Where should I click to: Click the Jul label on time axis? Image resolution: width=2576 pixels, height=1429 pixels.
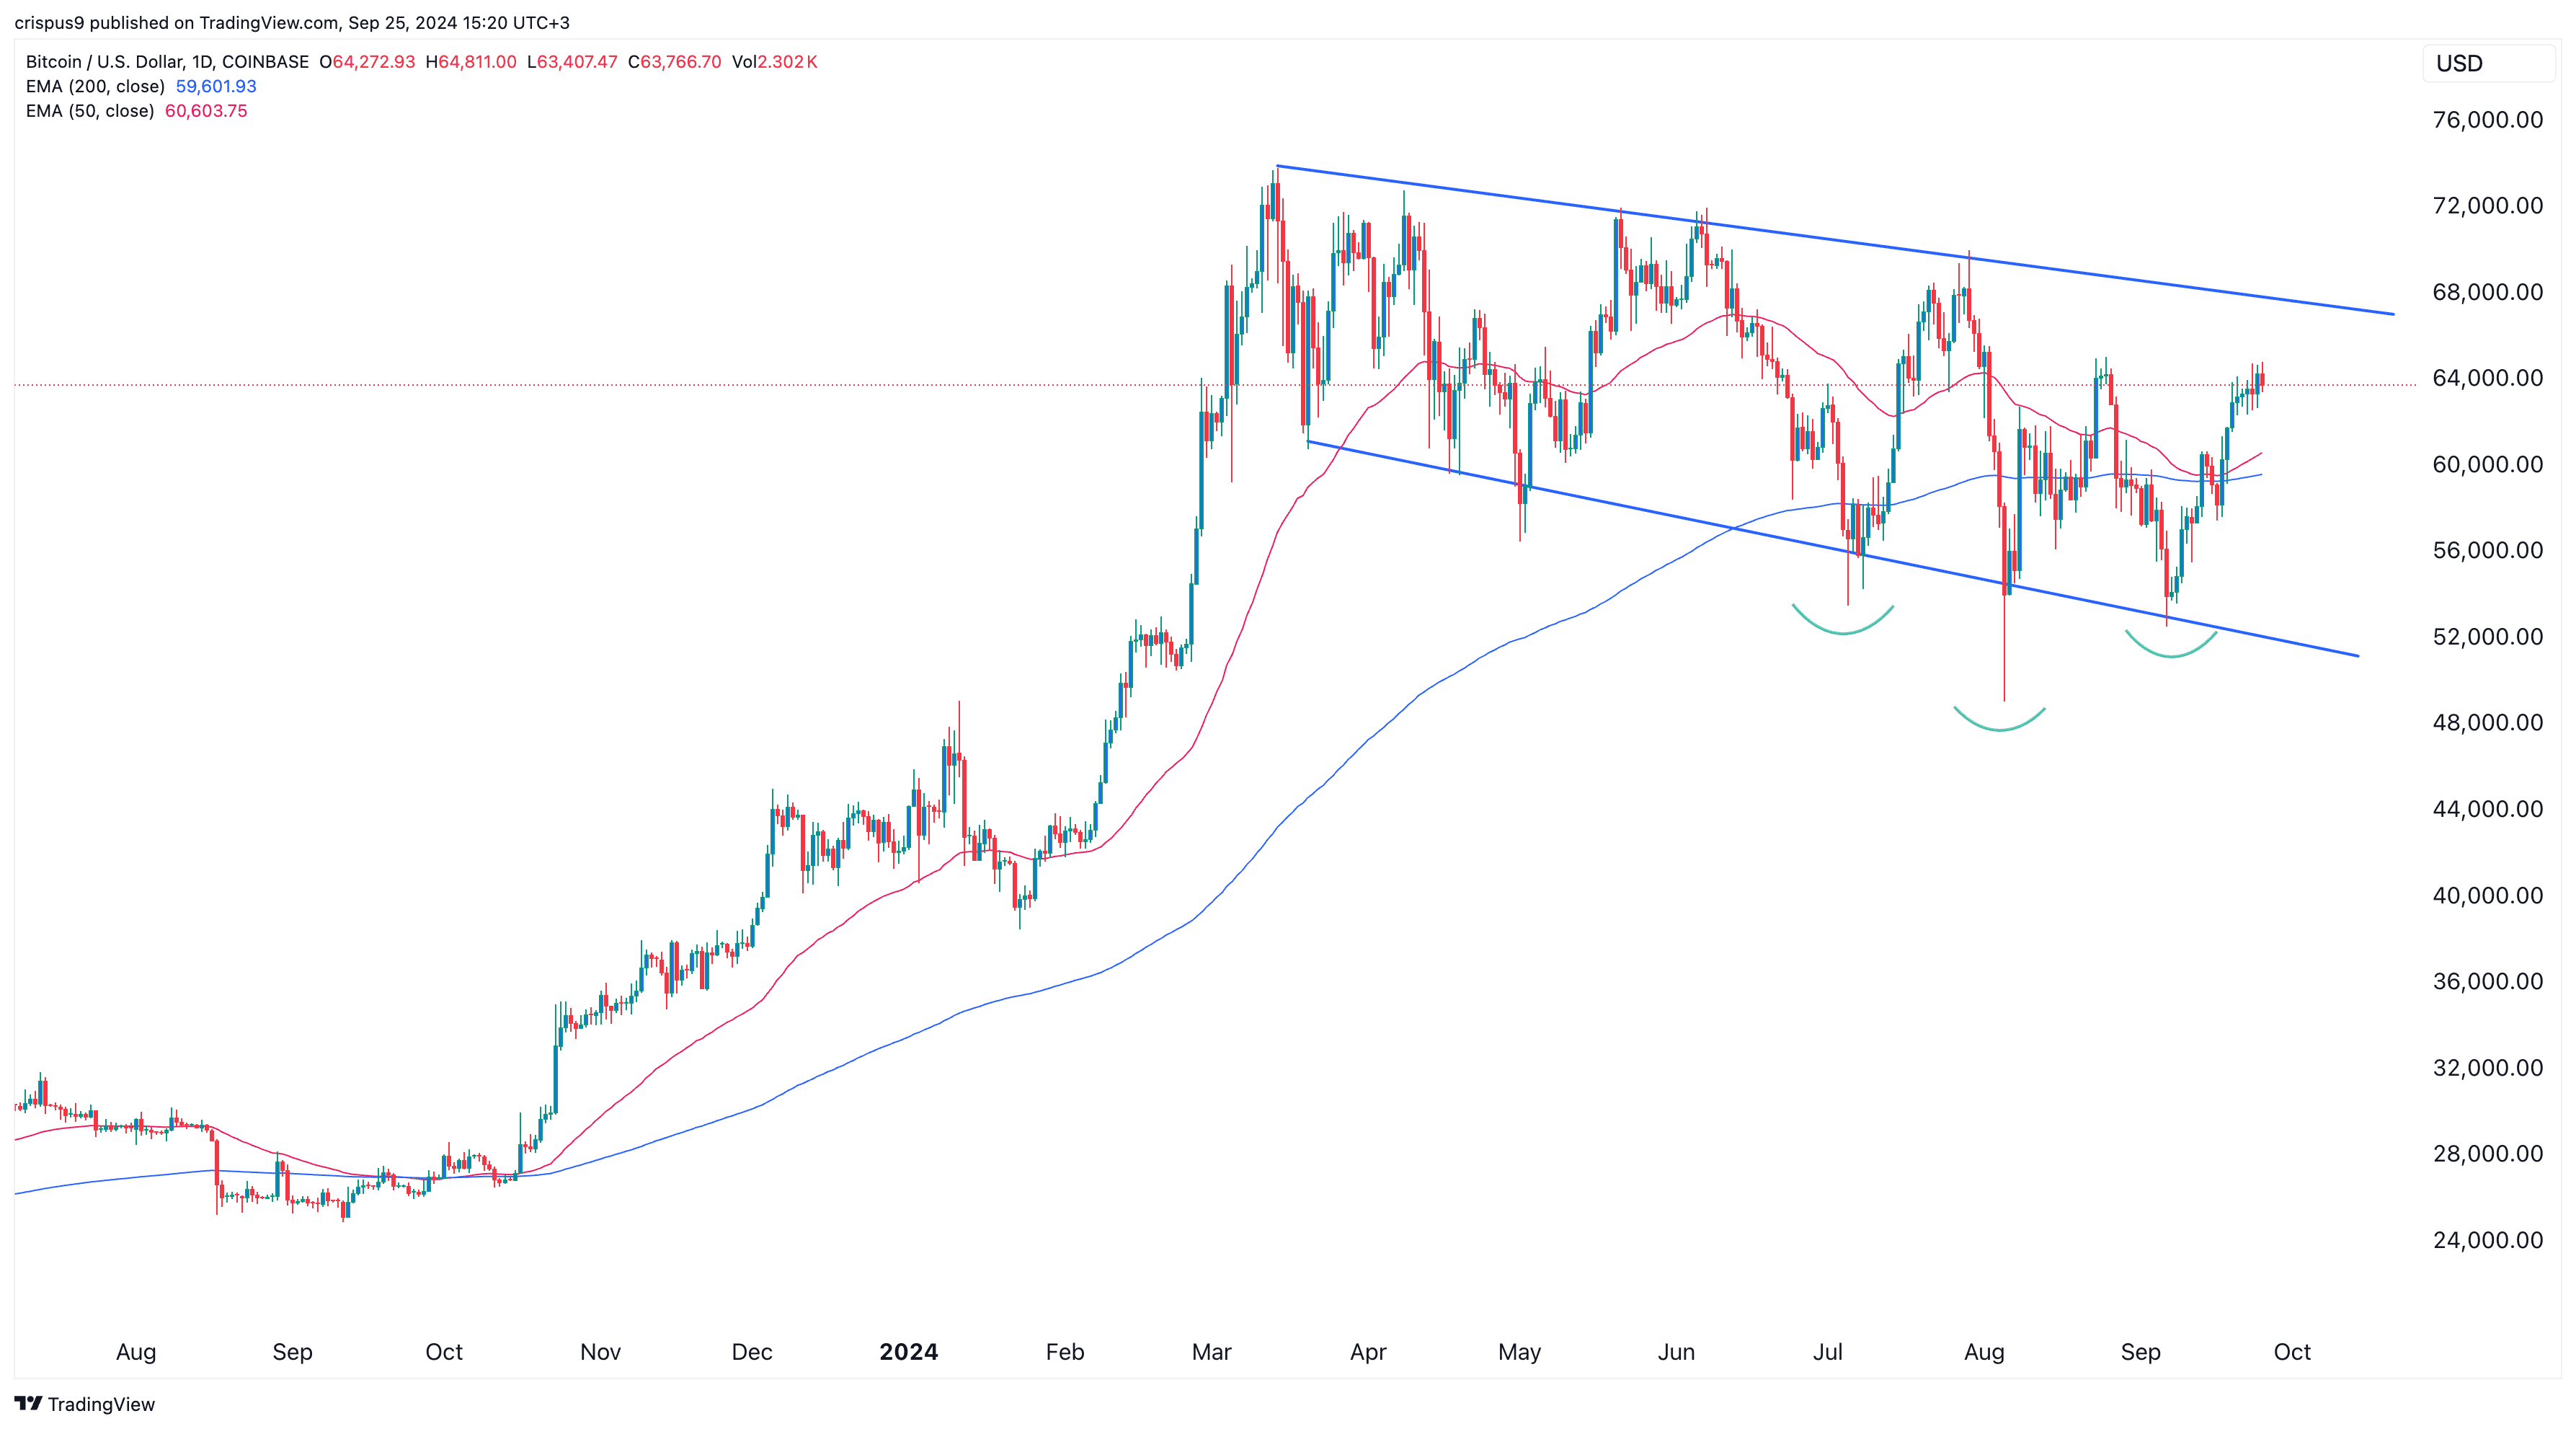pyautogui.click(x=1828, y=1352)
